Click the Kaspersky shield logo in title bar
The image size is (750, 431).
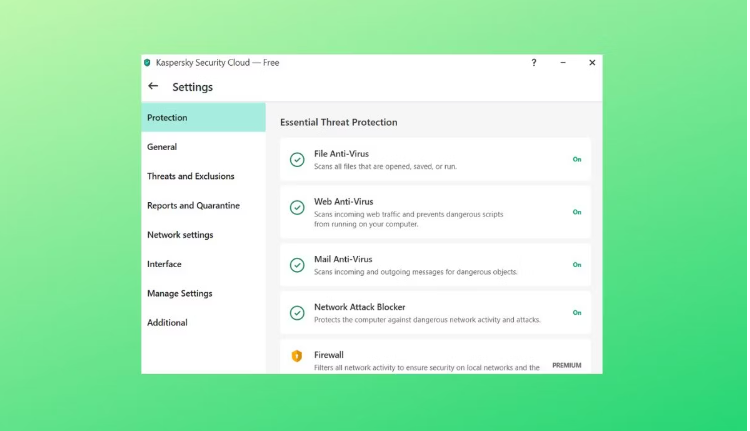pos(148,63)
